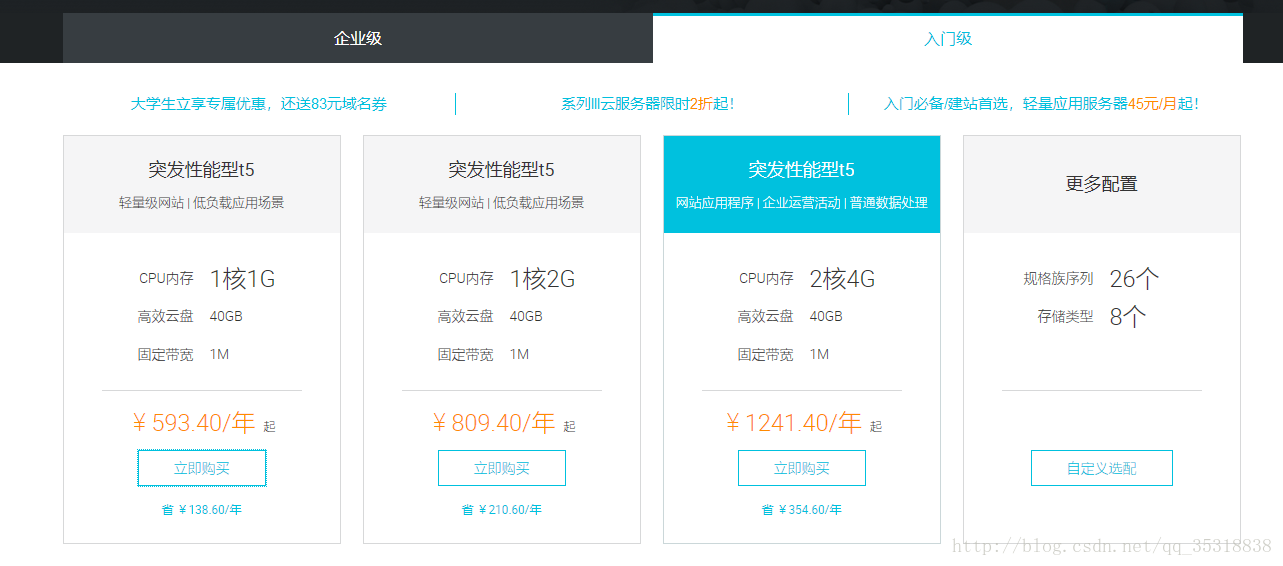Click crown icon beside ￥354.60/年

point(767,510)
